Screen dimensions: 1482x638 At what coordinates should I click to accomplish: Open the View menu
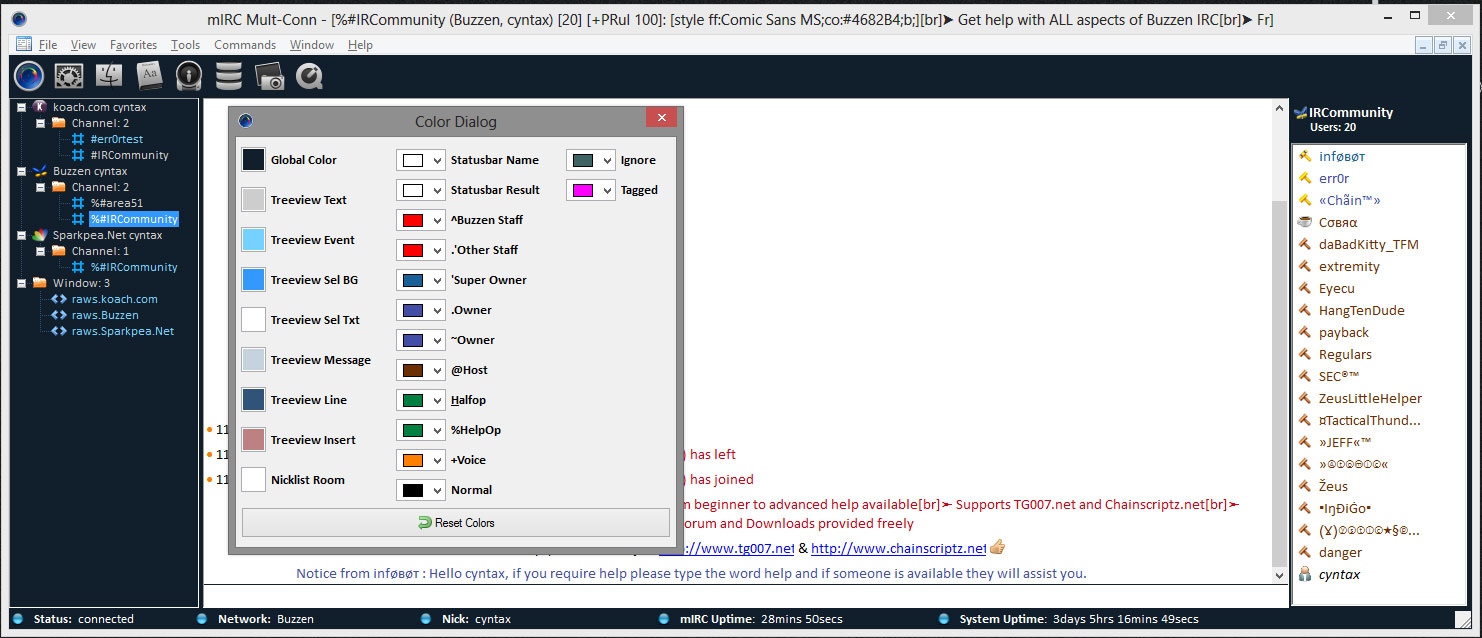point(83,45)
